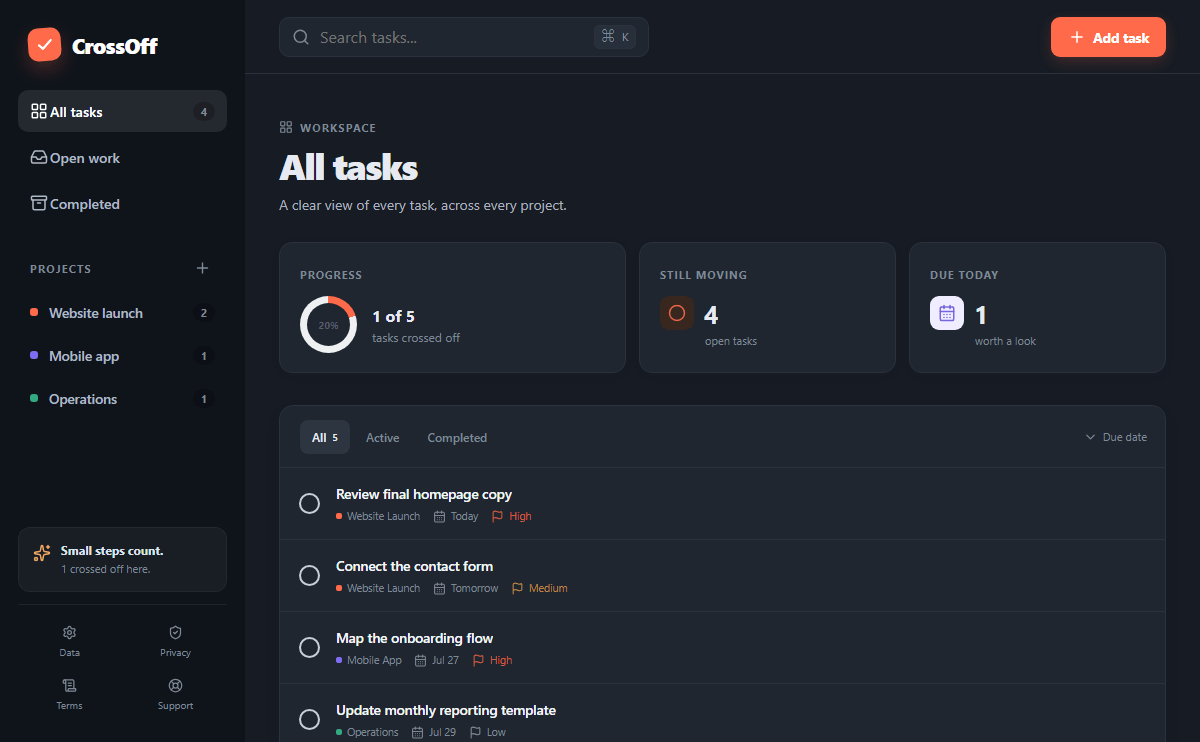1200x742 pixels.
Task: Open the Terms link in footer
Action: tap(69, 694)
